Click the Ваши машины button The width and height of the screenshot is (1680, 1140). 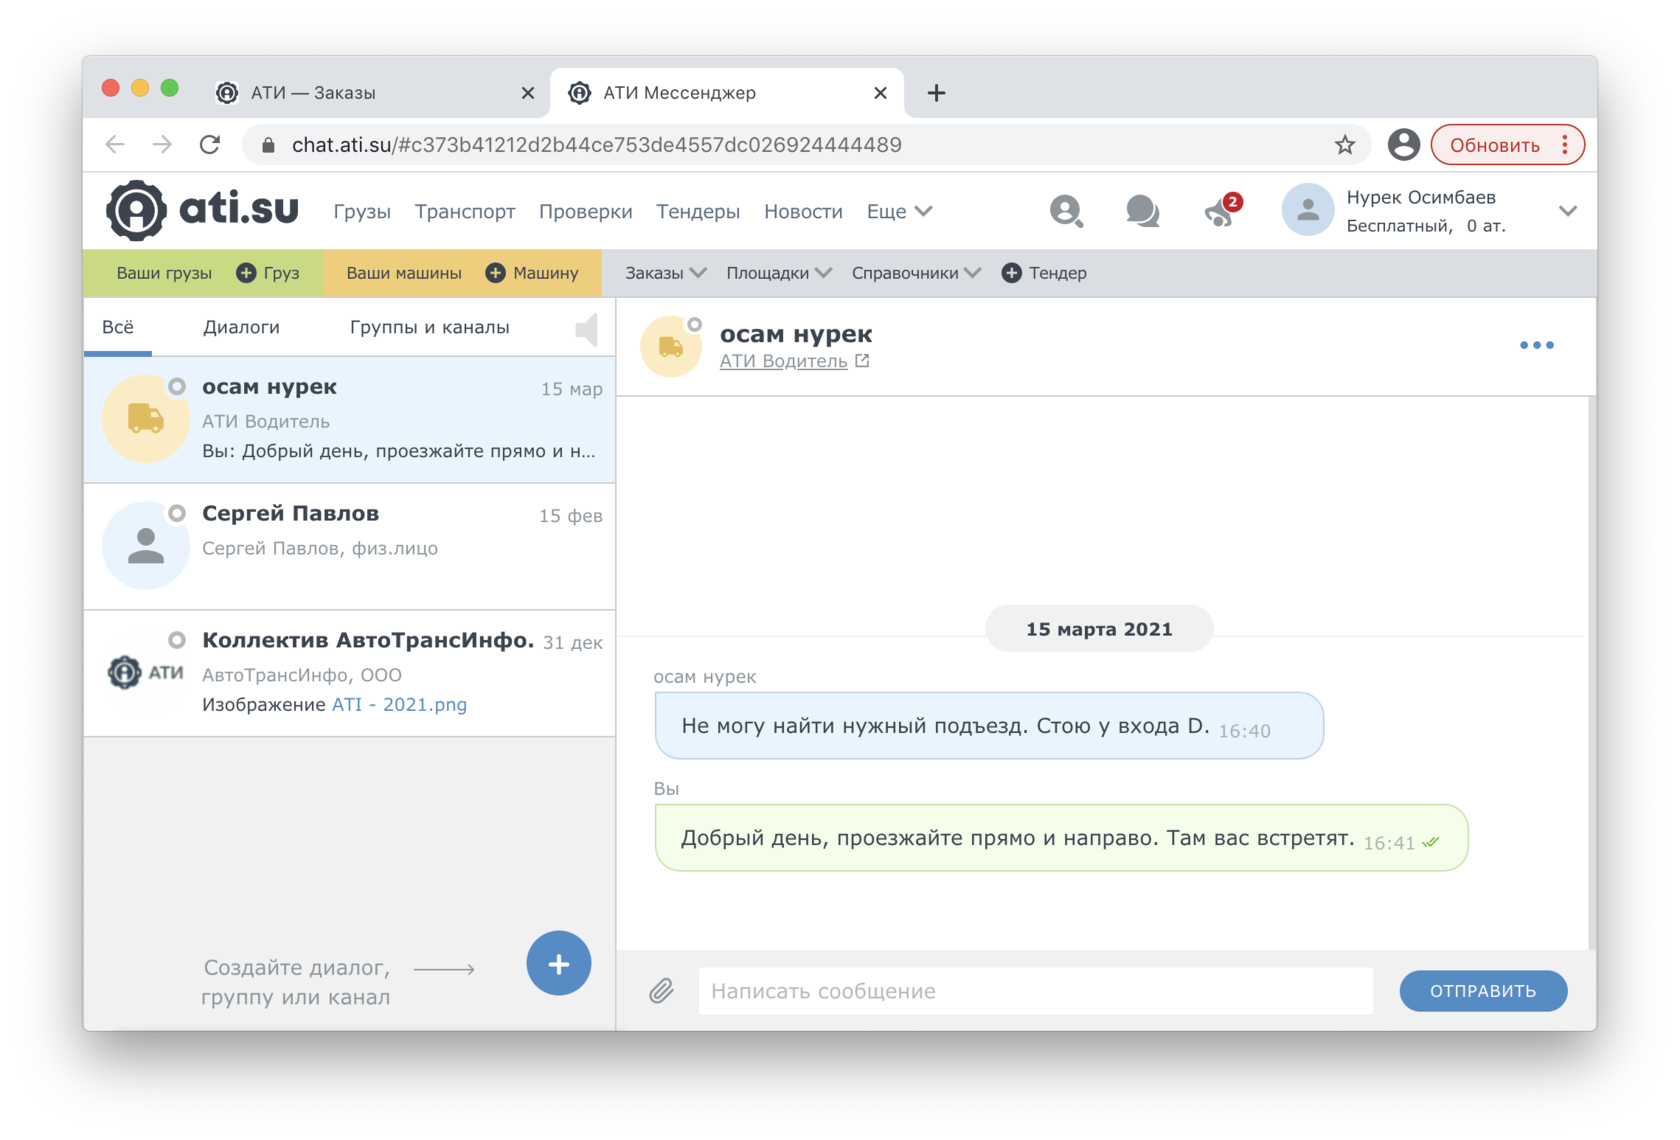click(404, 273)
